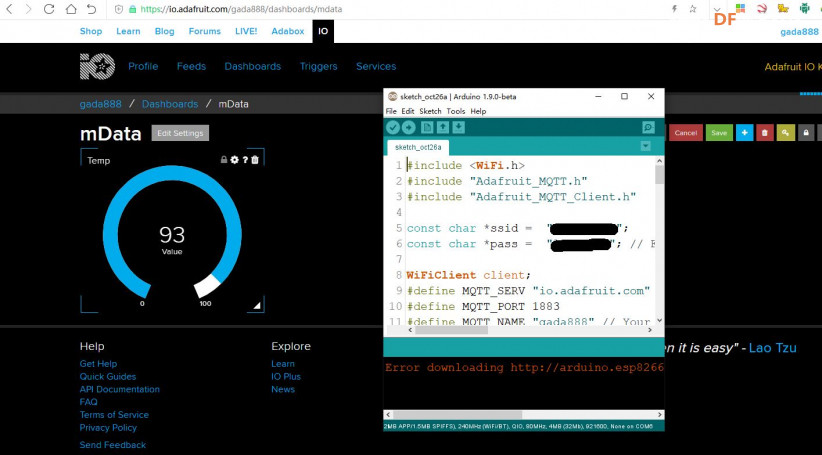Open a sketch with the up-arrow icon

(x=443, y=127)
